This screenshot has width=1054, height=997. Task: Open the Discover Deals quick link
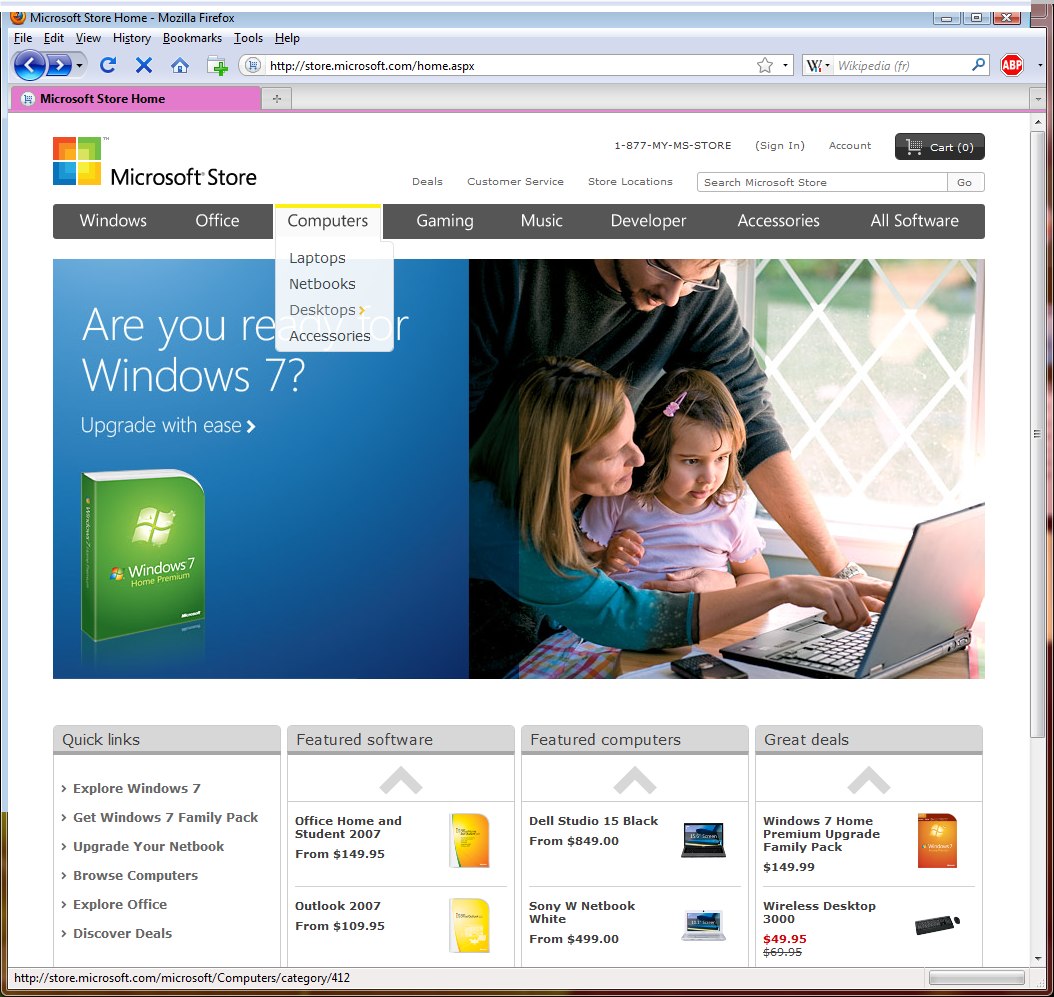coord(122,933)
